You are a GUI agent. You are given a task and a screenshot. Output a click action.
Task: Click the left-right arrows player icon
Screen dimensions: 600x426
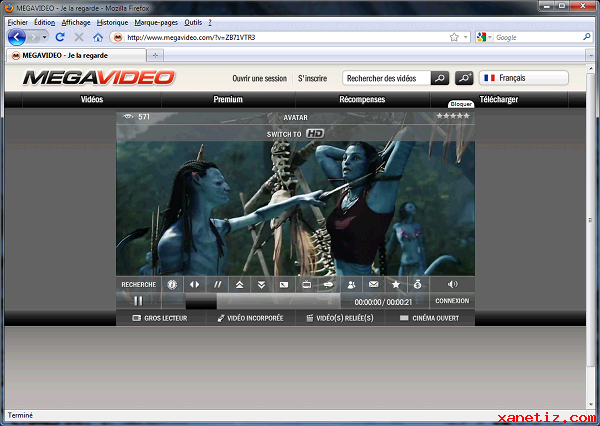[194, 284]
